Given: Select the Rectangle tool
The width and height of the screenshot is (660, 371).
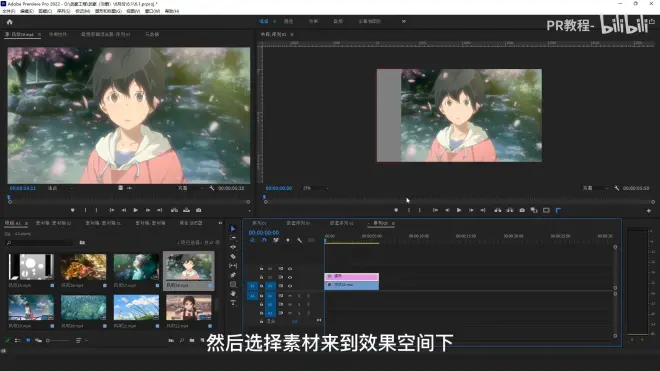Looking at the screenshot, I should point(233,284).
